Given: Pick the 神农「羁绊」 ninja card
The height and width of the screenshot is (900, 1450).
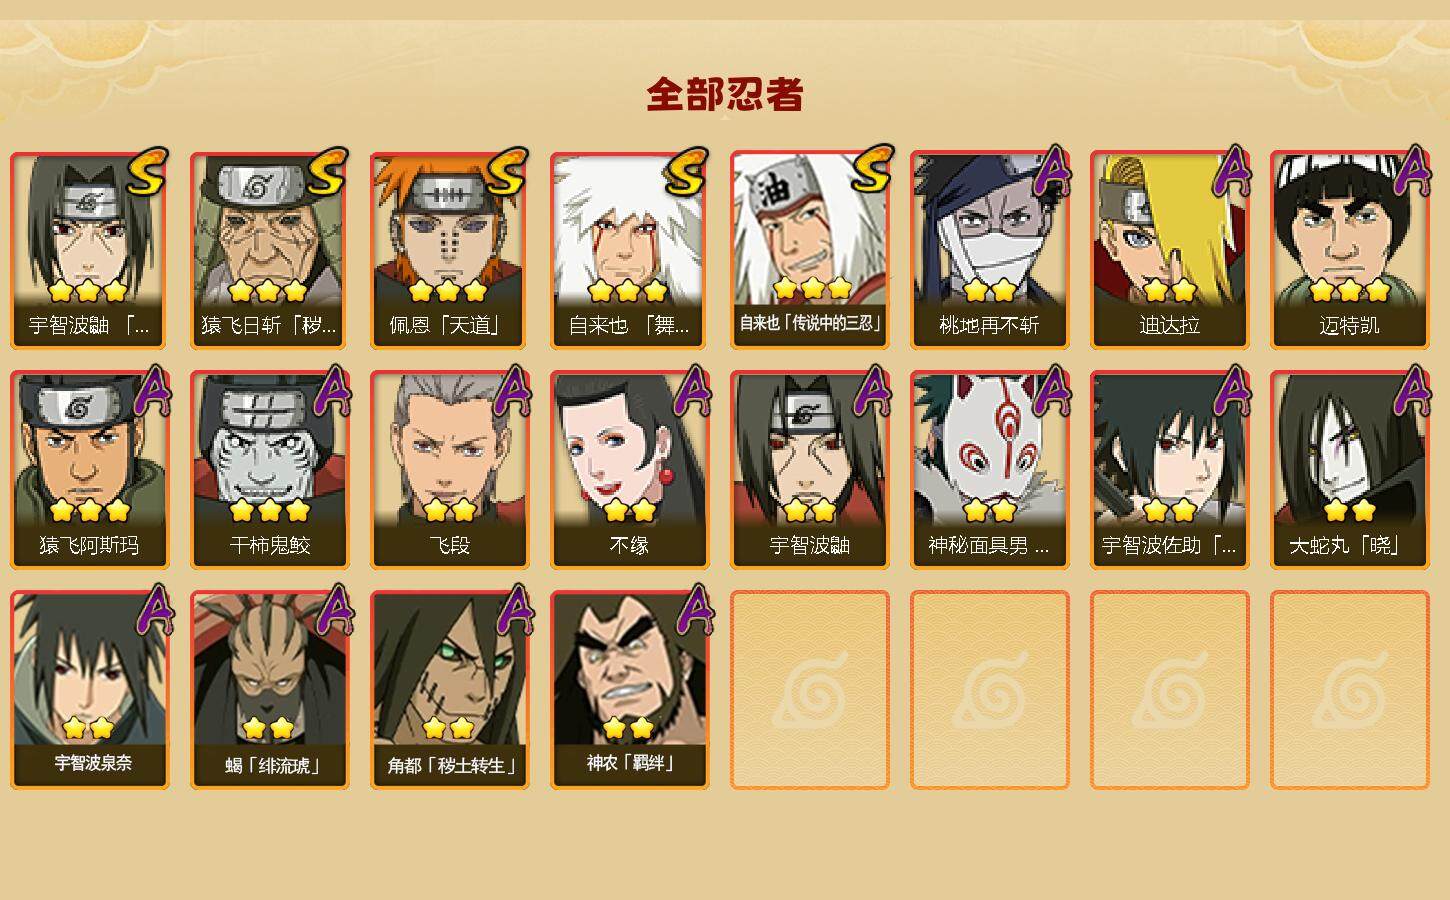Looking at the screenshot, I should coord(629,690).
